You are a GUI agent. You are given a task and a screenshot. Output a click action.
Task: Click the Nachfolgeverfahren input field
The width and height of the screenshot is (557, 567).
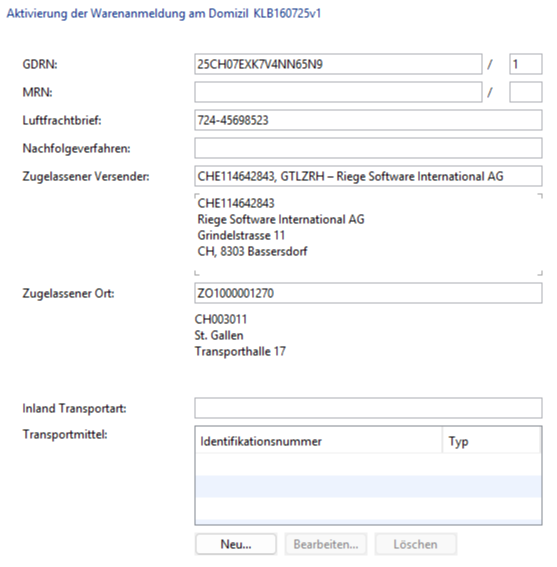[368, 148]
